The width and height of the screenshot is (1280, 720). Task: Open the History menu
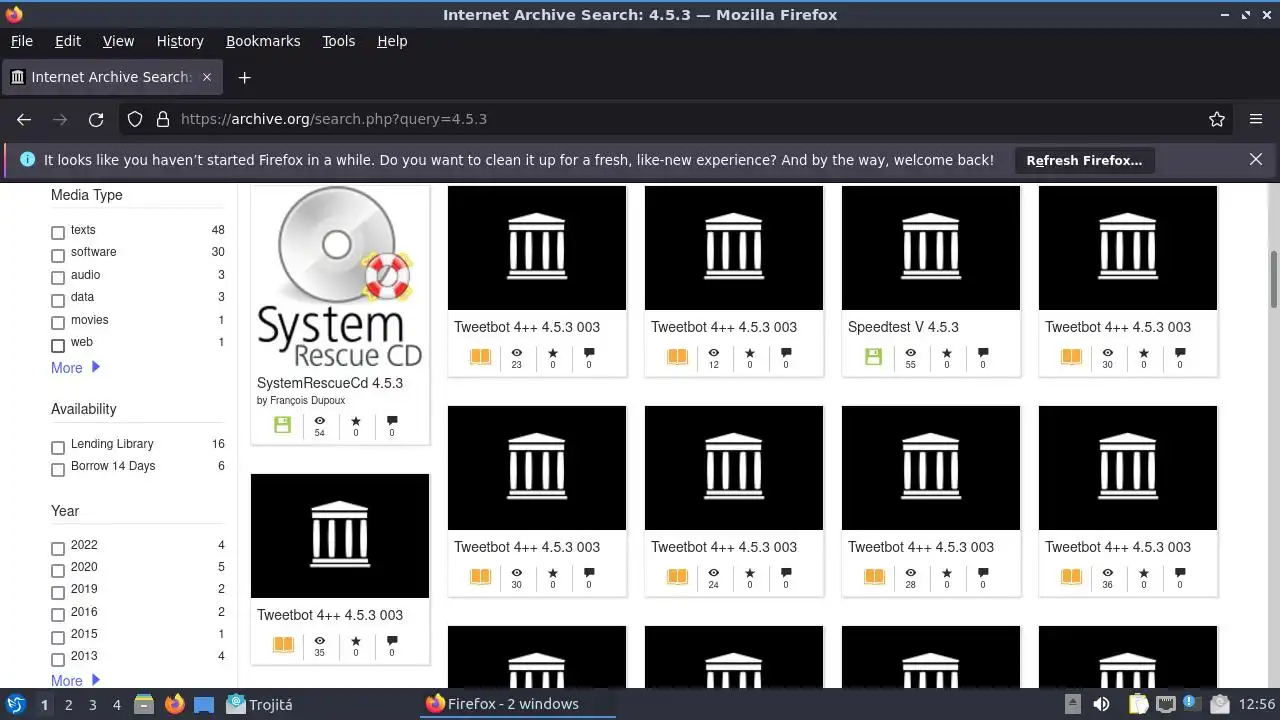(180, 41)
